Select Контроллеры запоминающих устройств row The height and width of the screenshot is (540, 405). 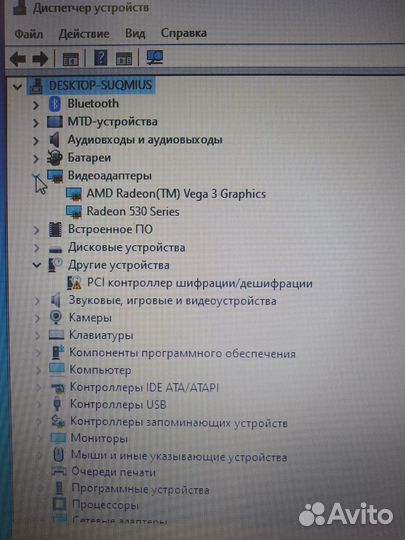click(x=179, y=423)
